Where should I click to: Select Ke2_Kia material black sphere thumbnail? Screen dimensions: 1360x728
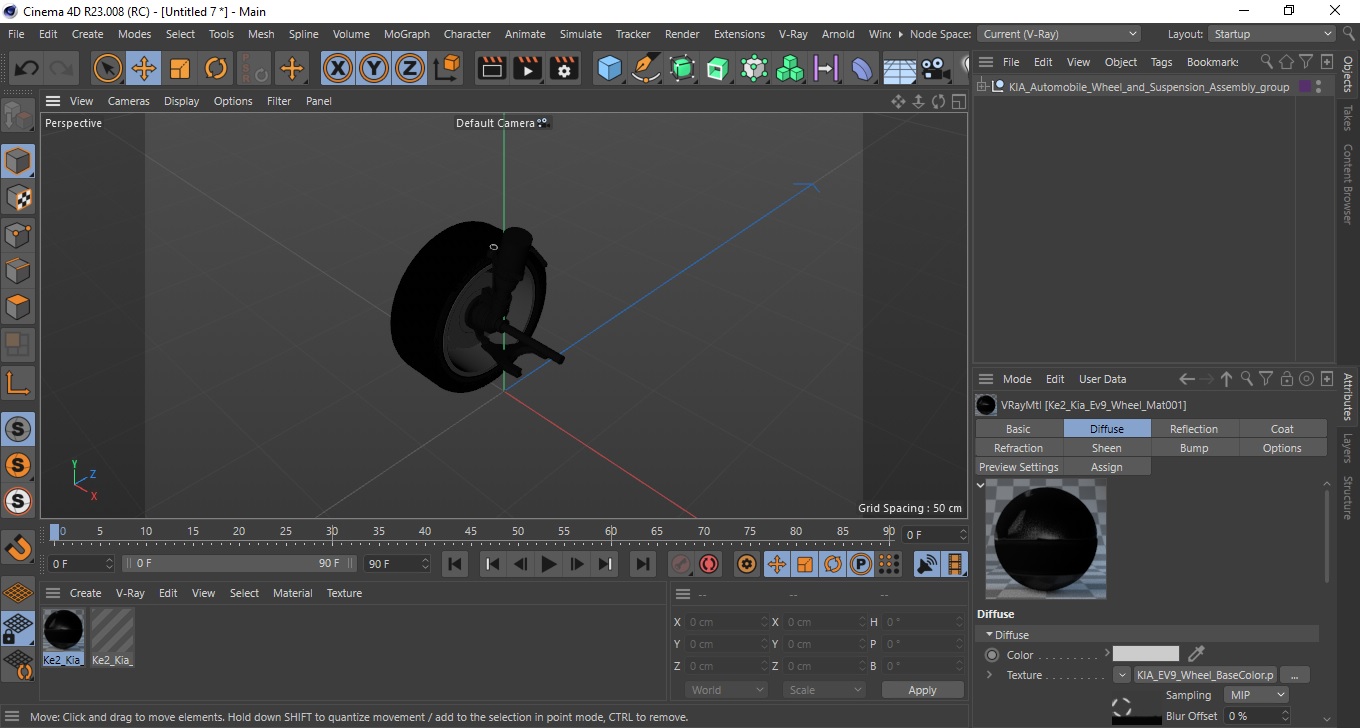[x=63, y=630]
